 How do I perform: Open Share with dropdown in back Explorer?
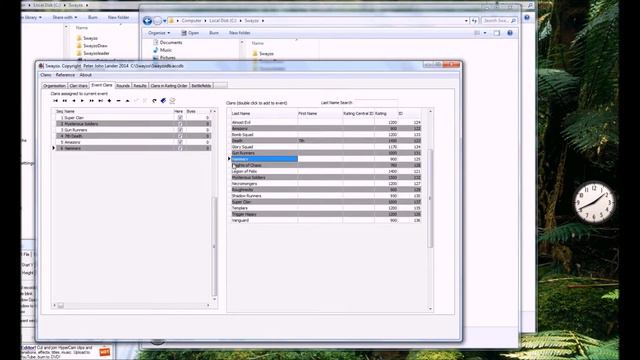click(64, 18)
